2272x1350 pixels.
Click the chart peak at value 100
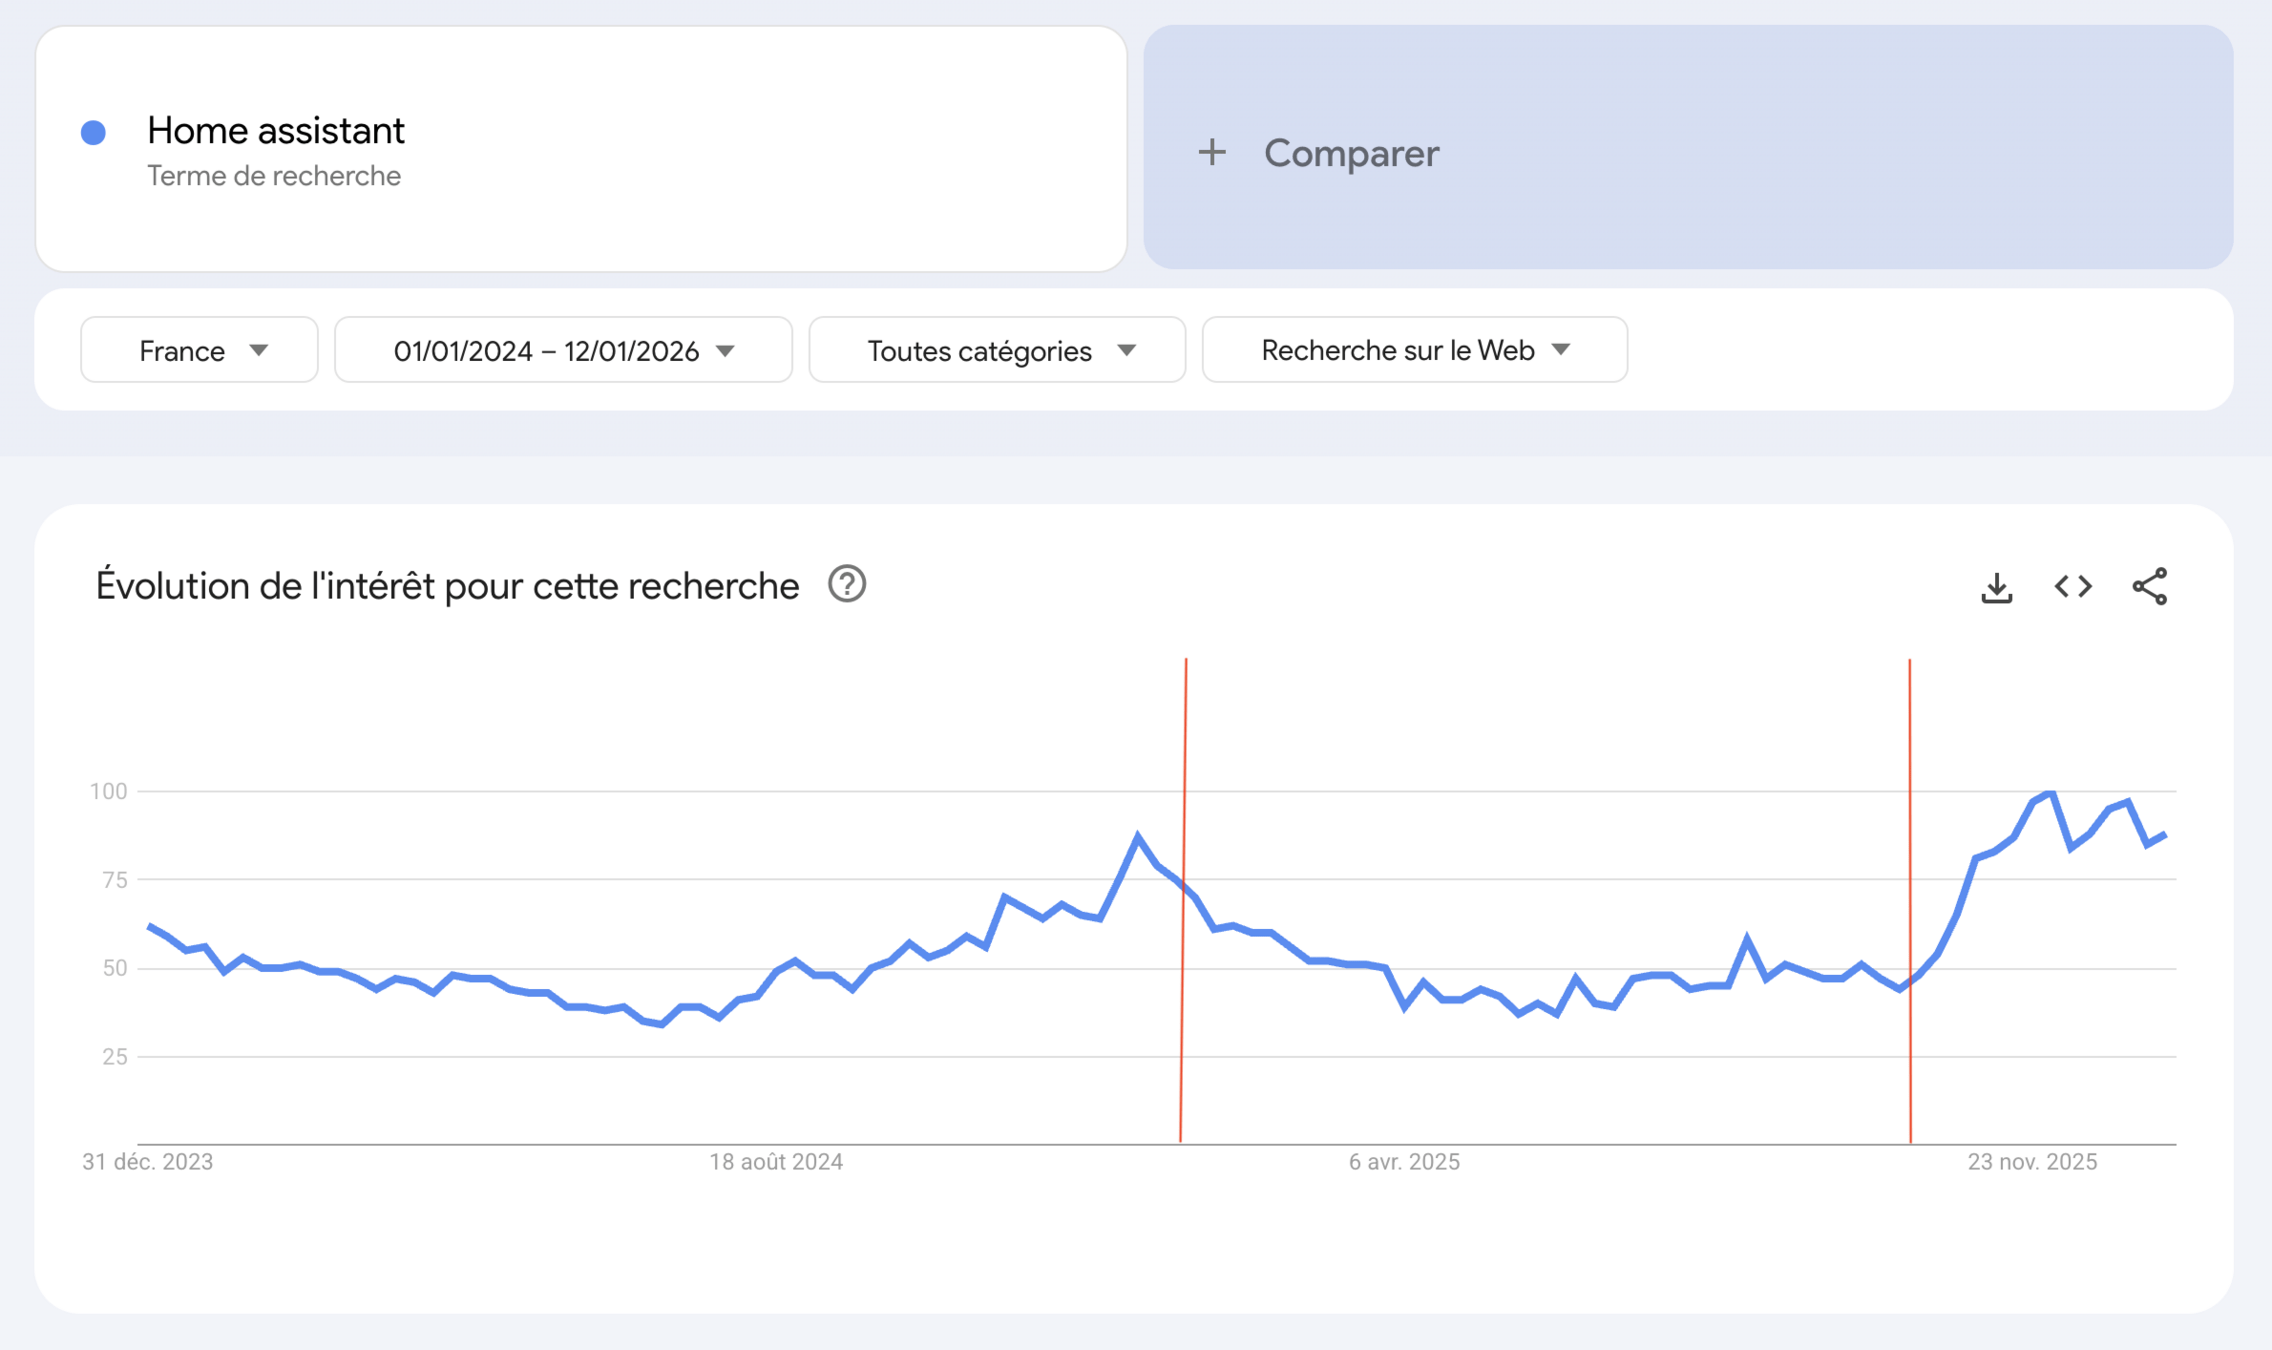(2051, 793)
